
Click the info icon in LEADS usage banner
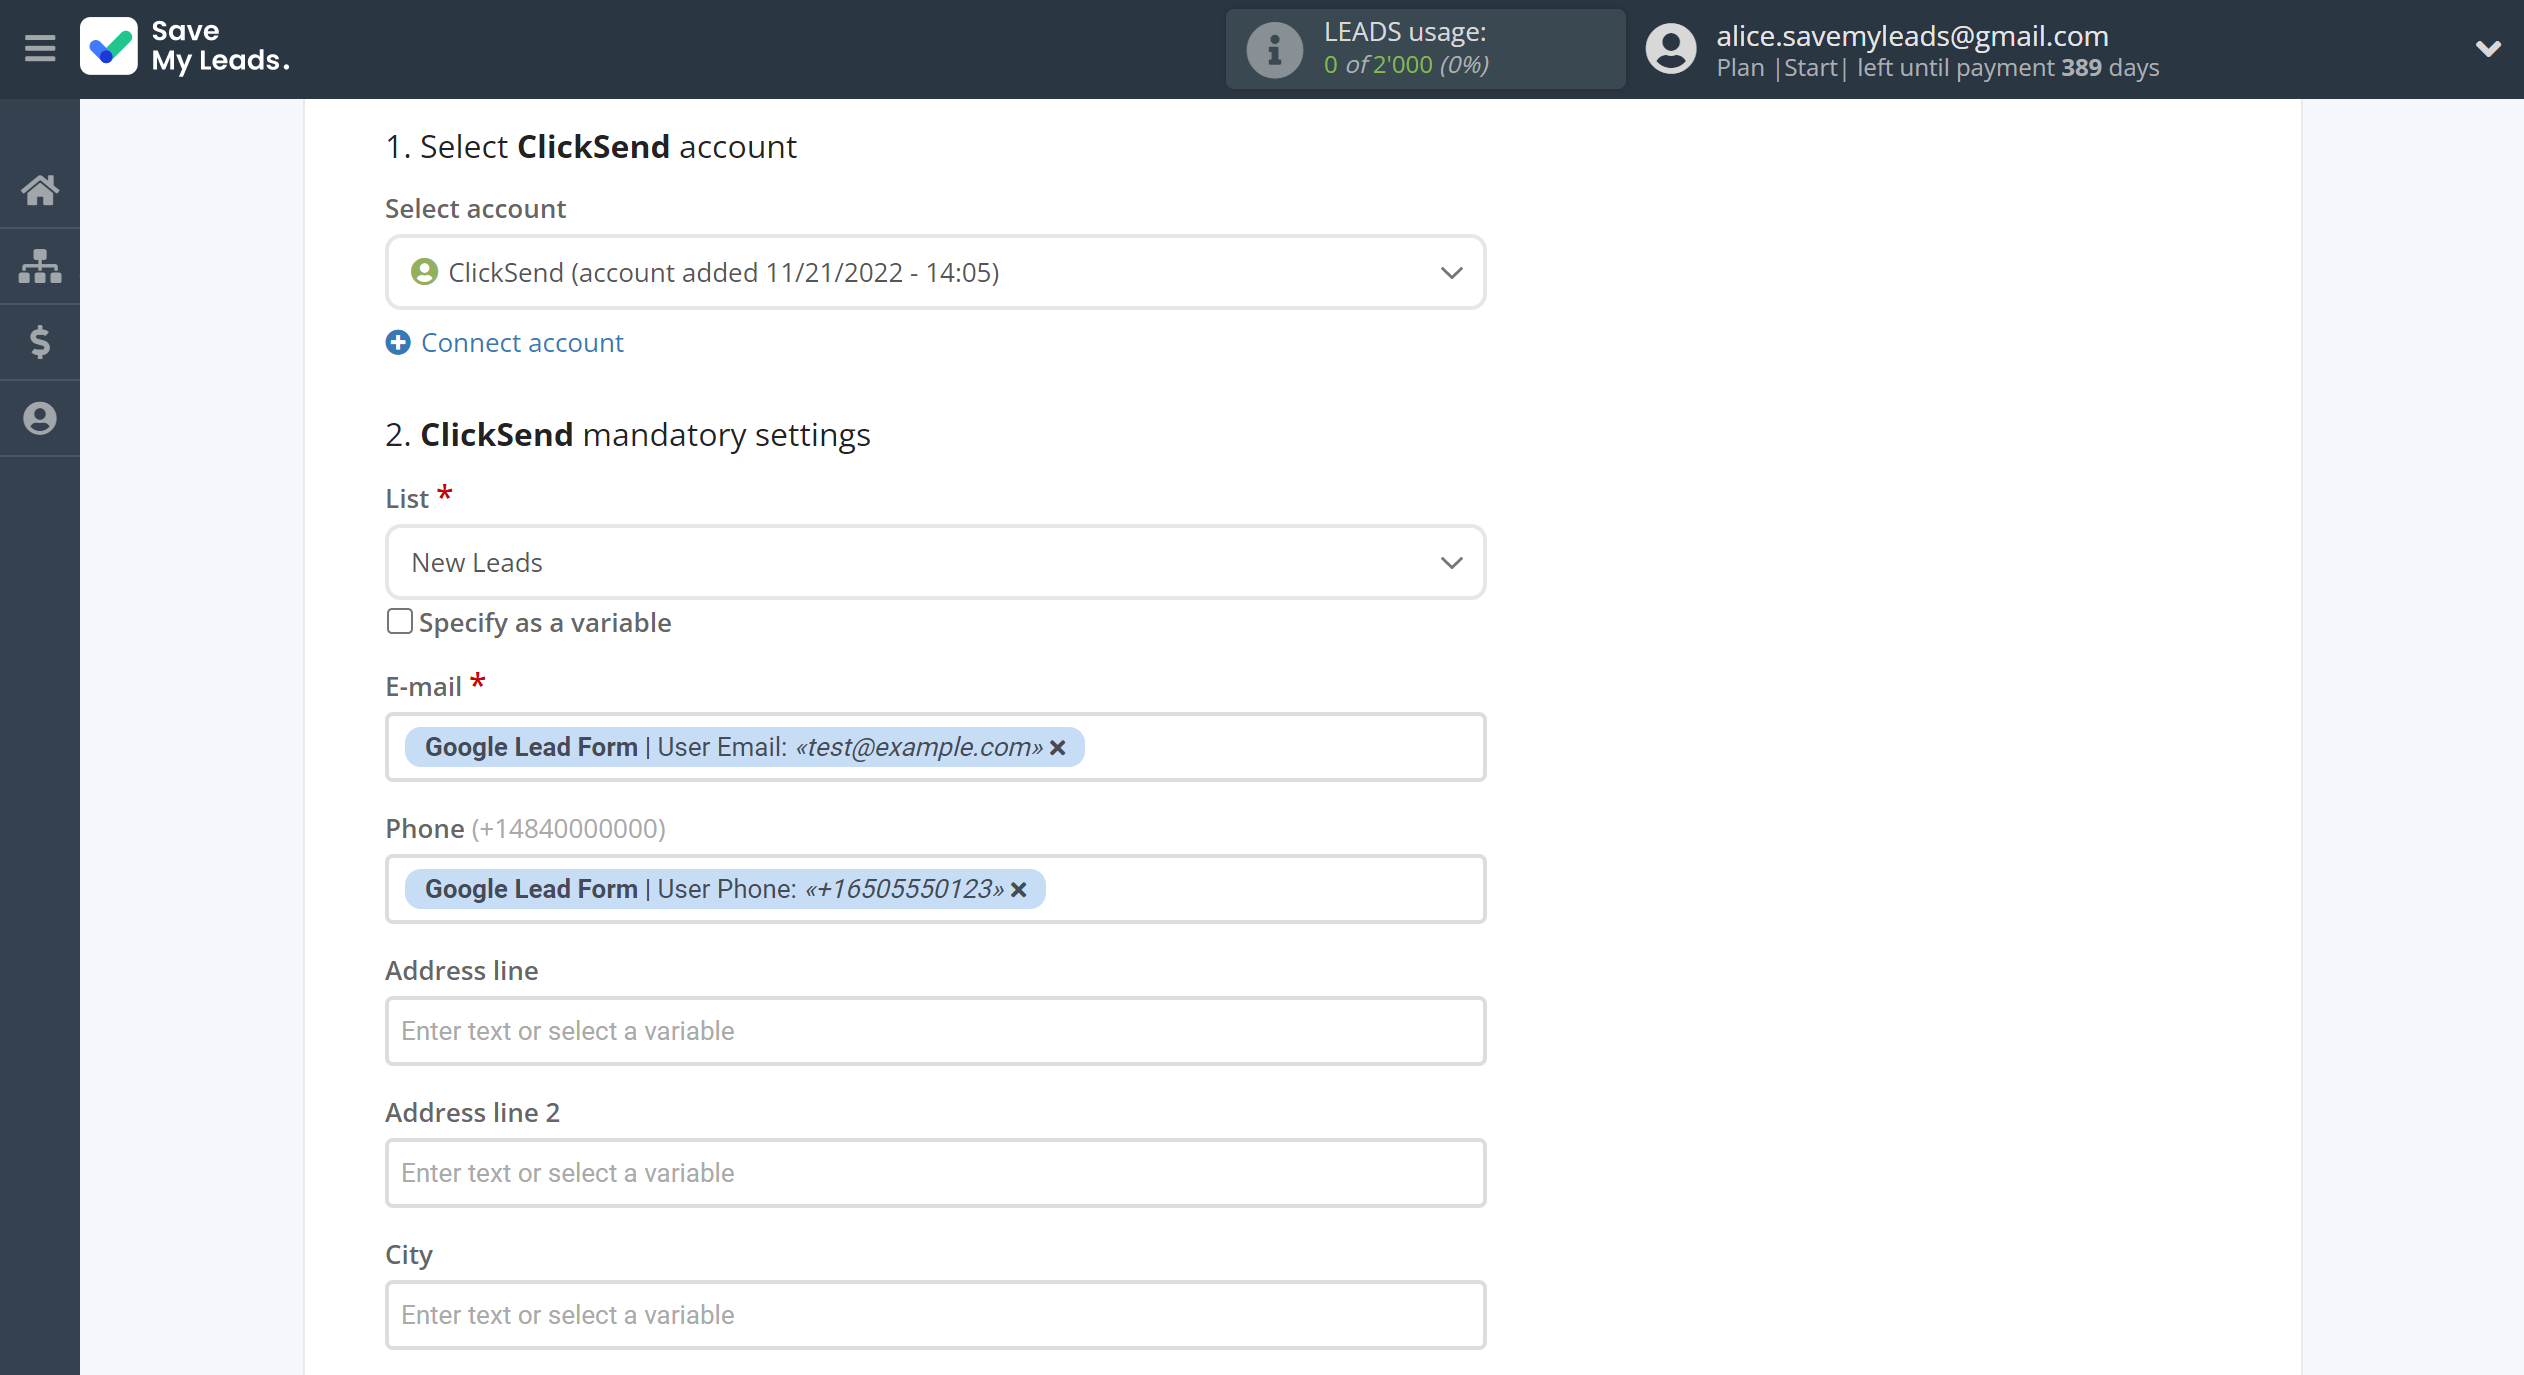(x=1273, y=47)
